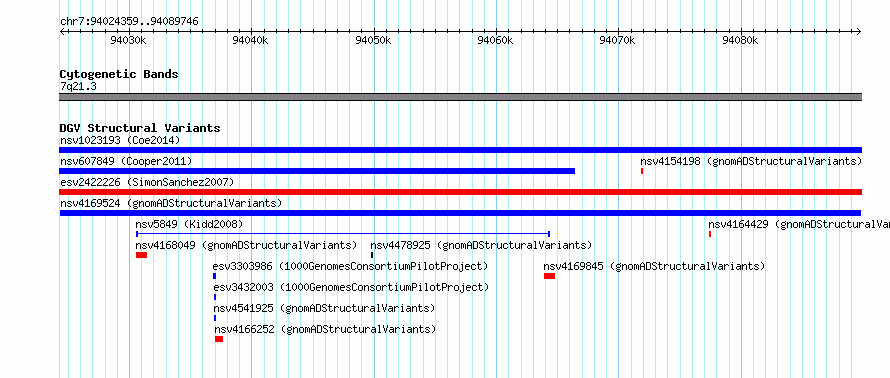Viewport: 890px width, 378px height.
Task: Click the esv3303986 small blue marker
Action: pos(215,276)
